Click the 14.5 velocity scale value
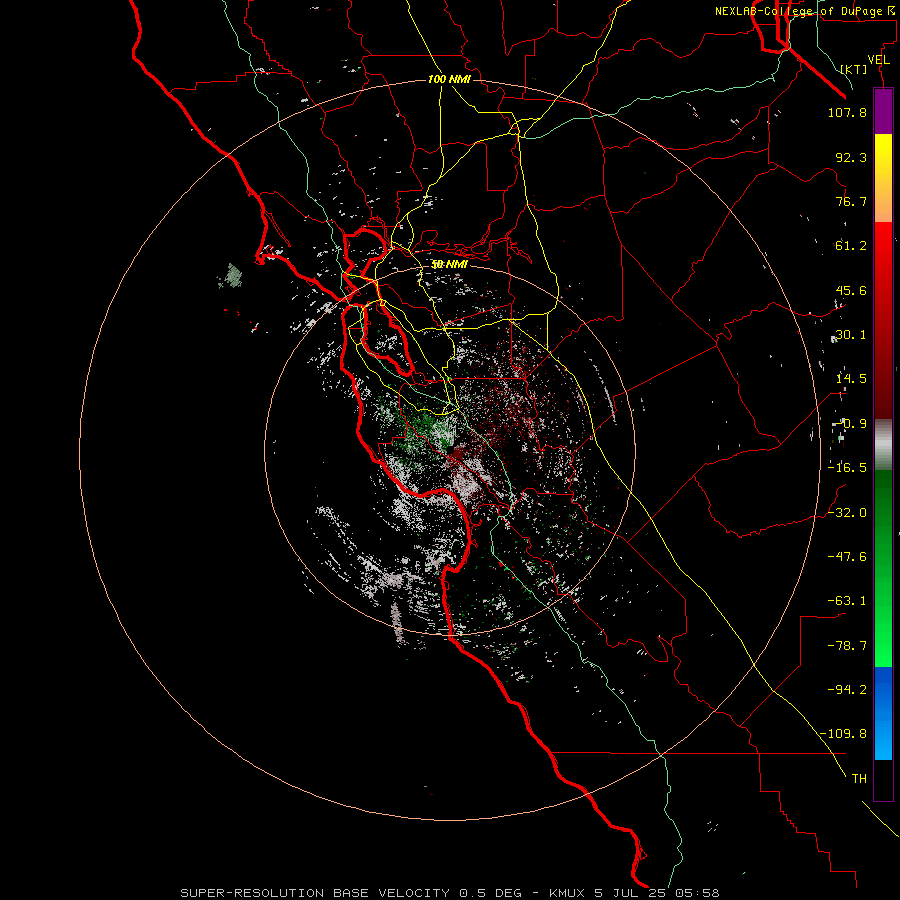 [851, 379]
